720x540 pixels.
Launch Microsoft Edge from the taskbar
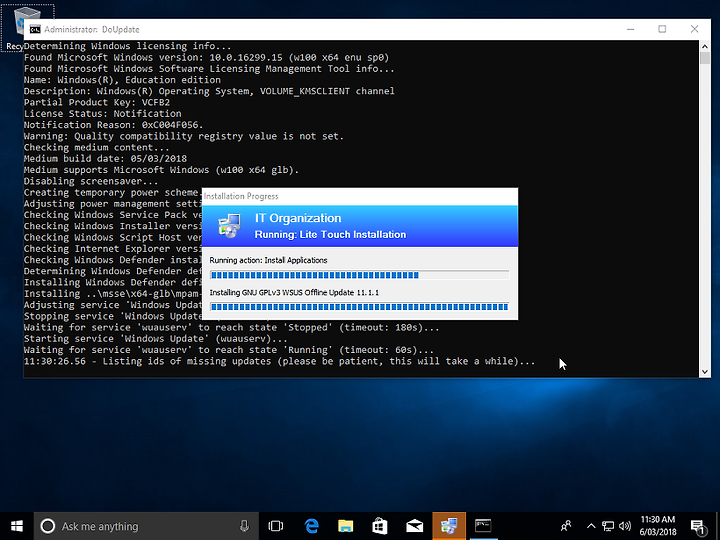pos(312,526)
